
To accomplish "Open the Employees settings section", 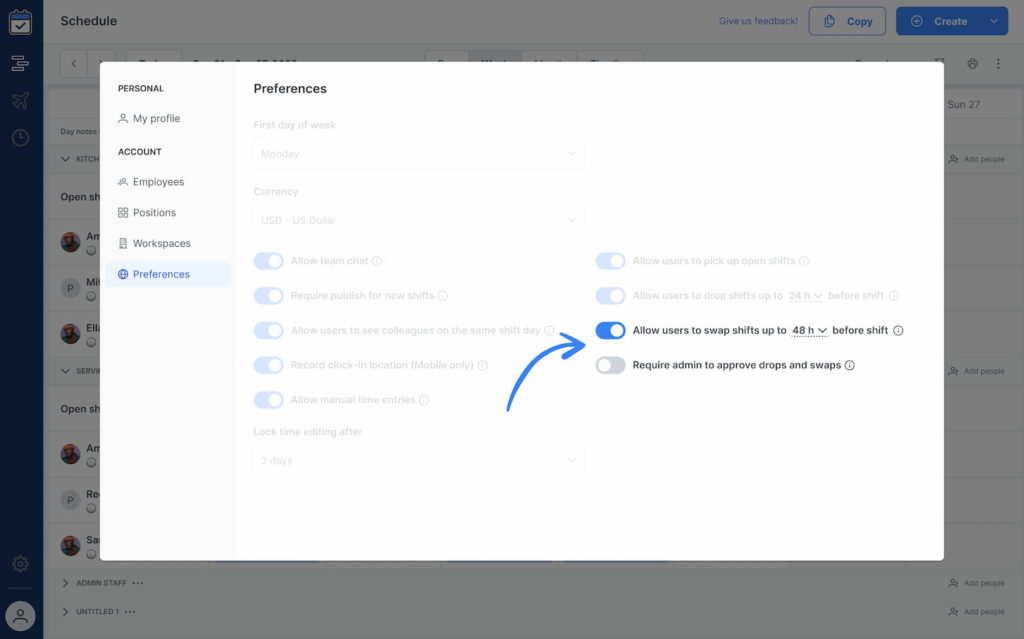I will click(x=158, y=182).
